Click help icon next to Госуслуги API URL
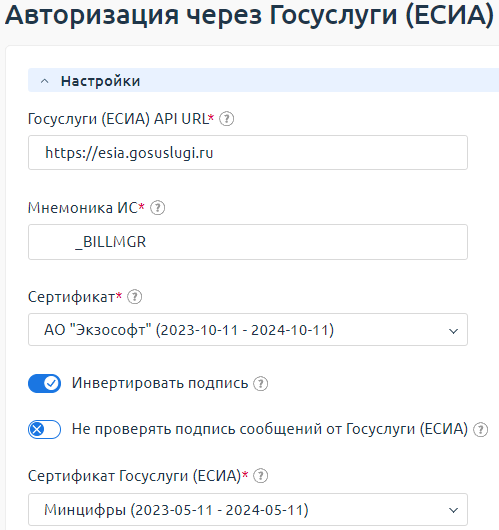 click(x=227, y=119)
